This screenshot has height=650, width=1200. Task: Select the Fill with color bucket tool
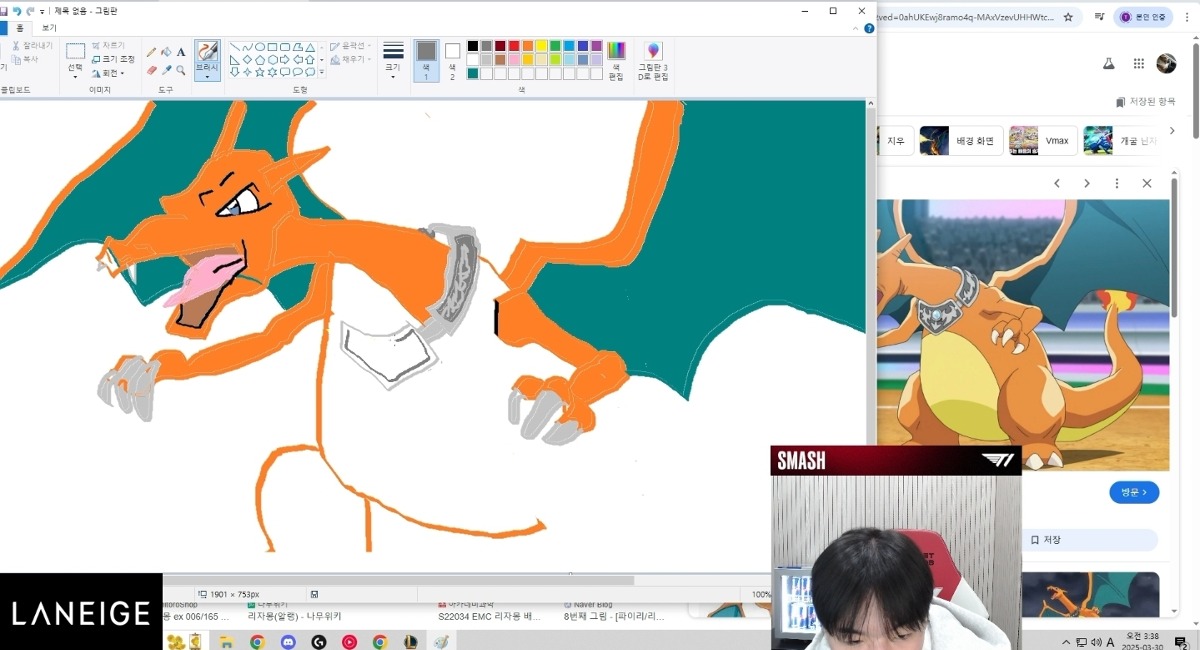point(166,52)
